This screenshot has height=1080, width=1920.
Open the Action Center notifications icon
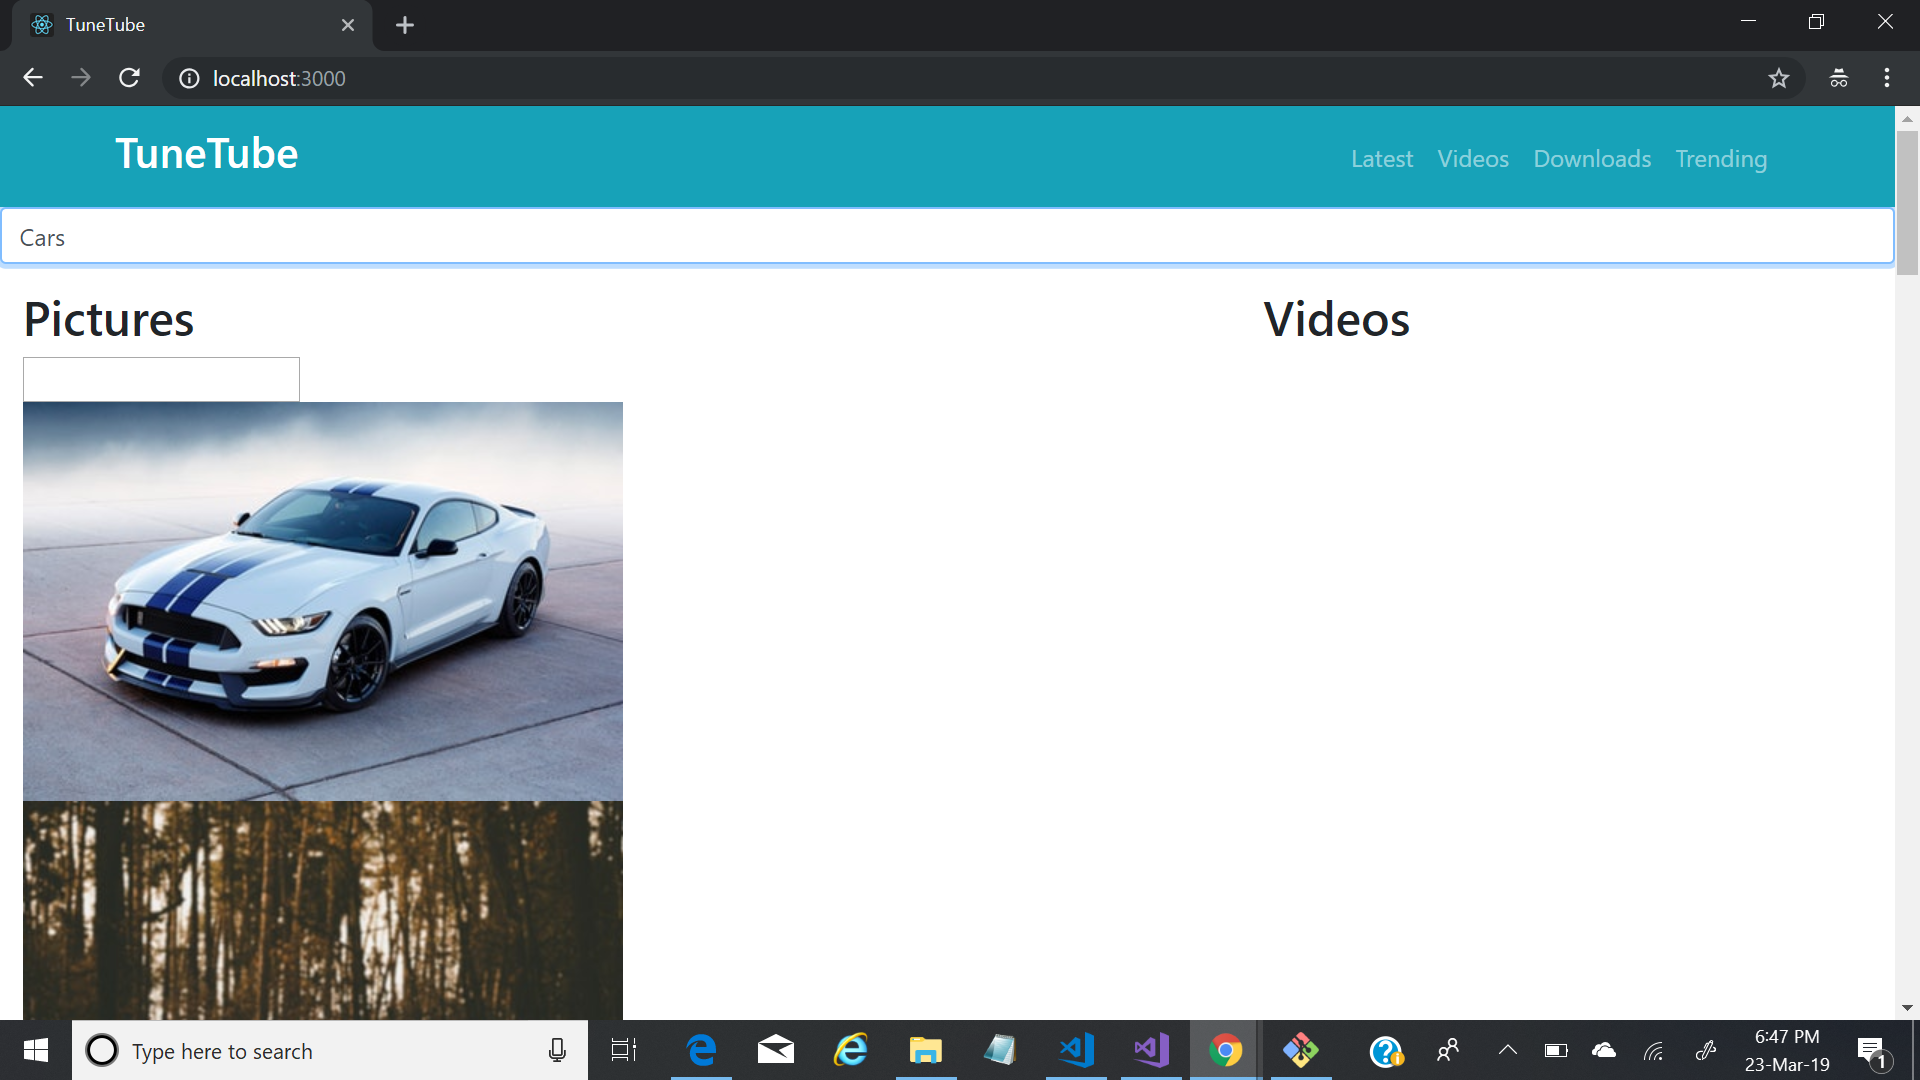[1870, 1050]
